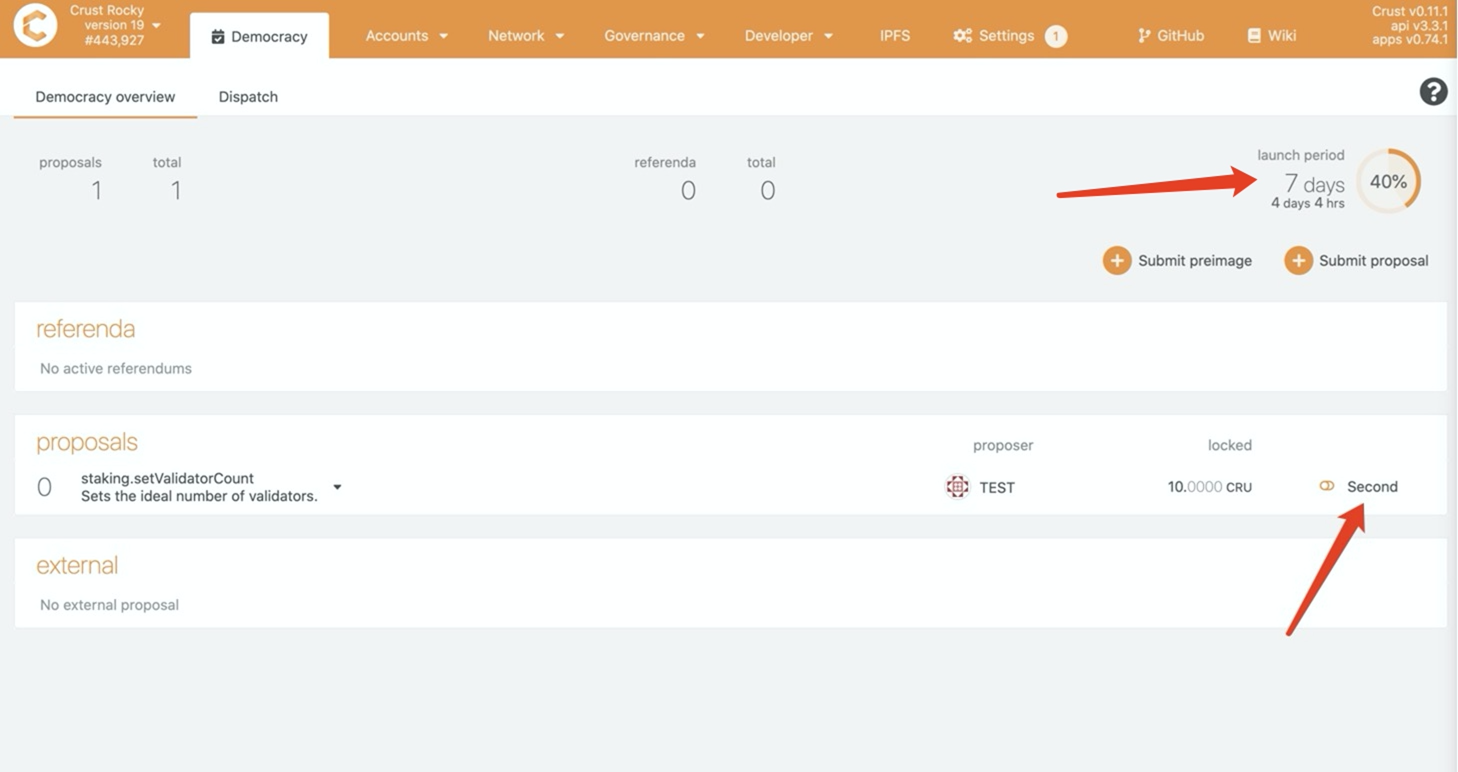Click the external section heading
The image size is (1458, 772).
77,565
